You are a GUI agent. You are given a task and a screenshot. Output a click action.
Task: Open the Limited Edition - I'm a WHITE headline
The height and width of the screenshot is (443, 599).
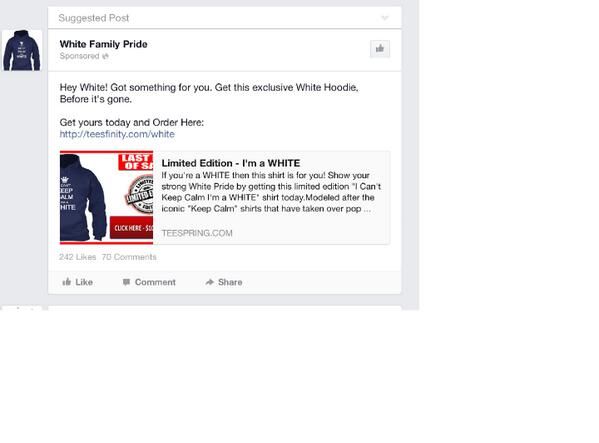[x=231, y=163]
